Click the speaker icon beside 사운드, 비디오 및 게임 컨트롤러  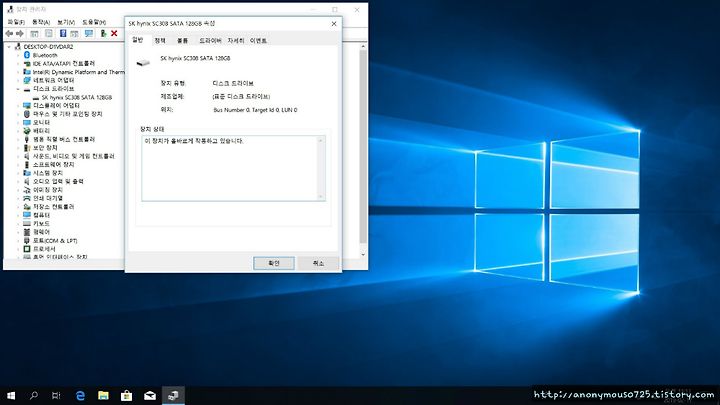[27, 156]
